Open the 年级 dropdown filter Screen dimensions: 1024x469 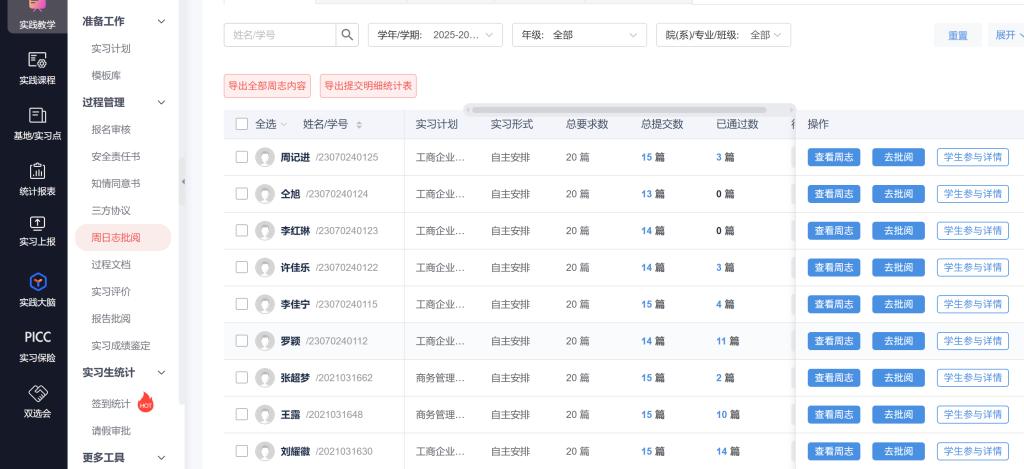[578, 35]
